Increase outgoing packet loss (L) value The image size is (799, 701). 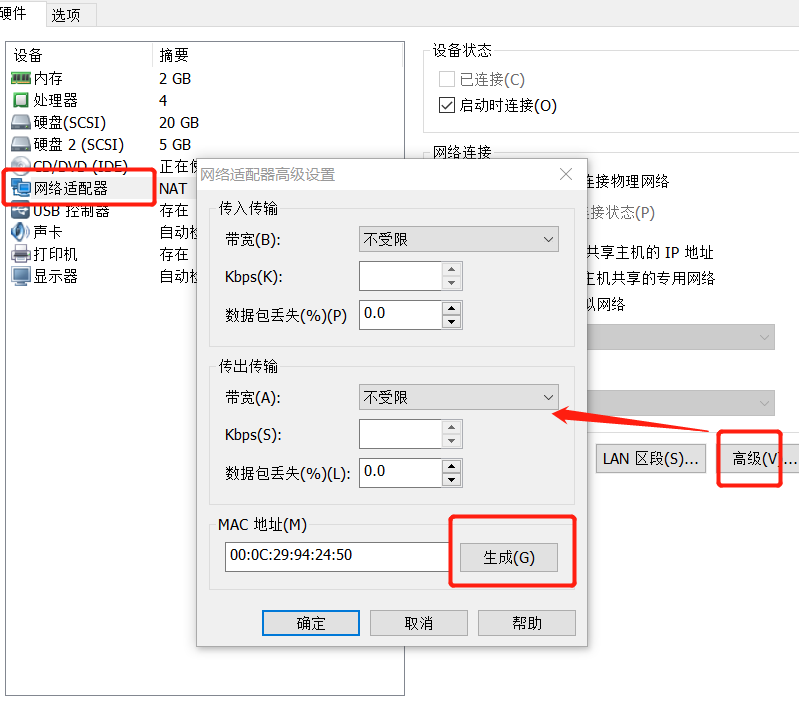tap(451, 466)
